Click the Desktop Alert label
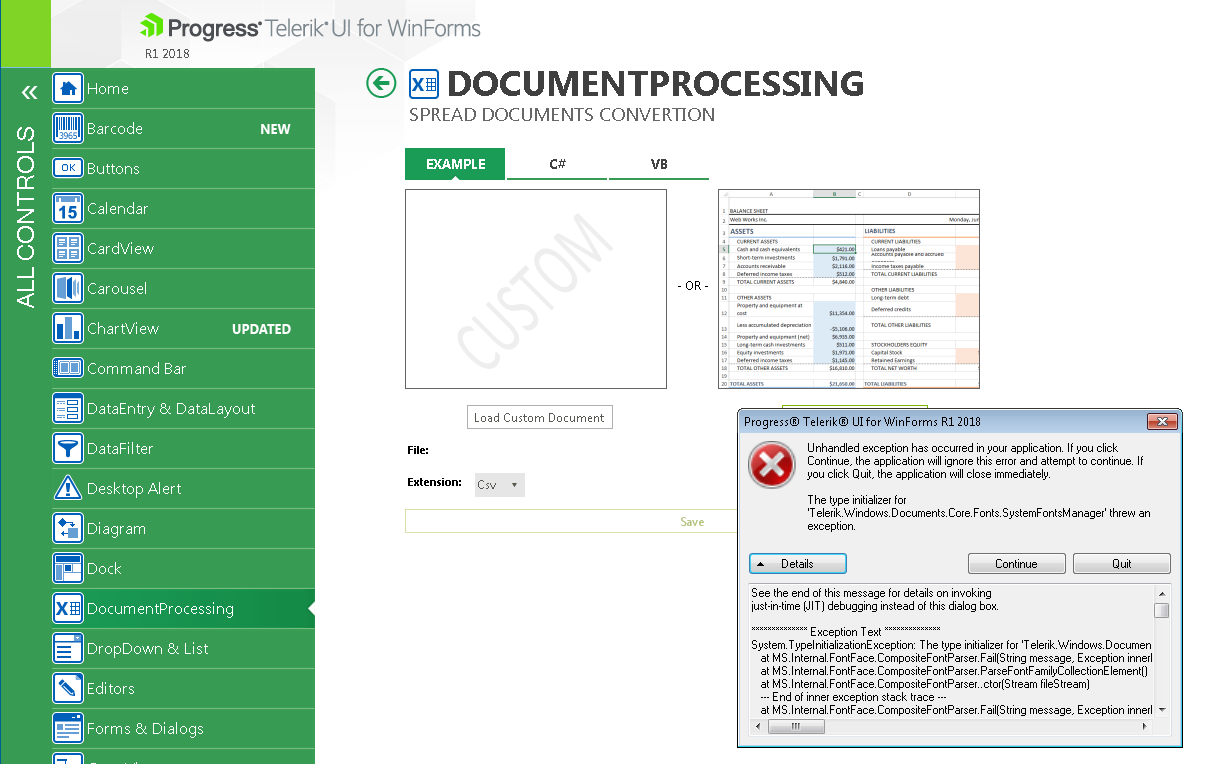 pyautogui.click(x=135, y=489)
